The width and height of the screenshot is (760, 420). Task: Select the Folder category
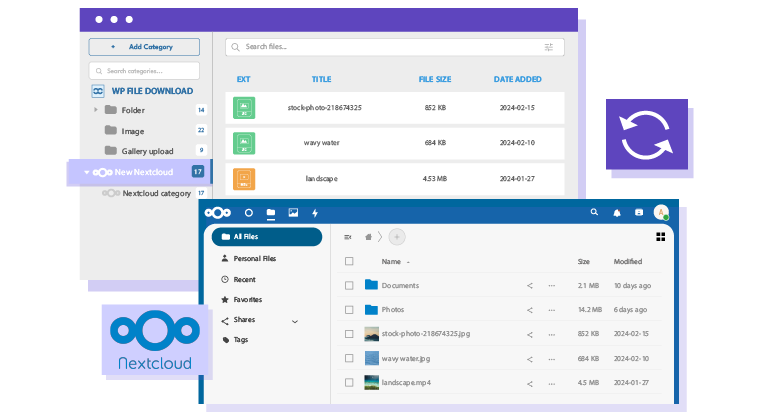(133, 110)
